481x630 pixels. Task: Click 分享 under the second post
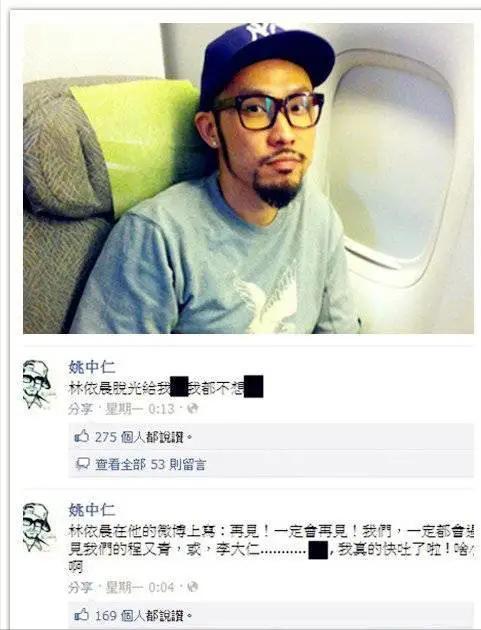click(80, 588)
